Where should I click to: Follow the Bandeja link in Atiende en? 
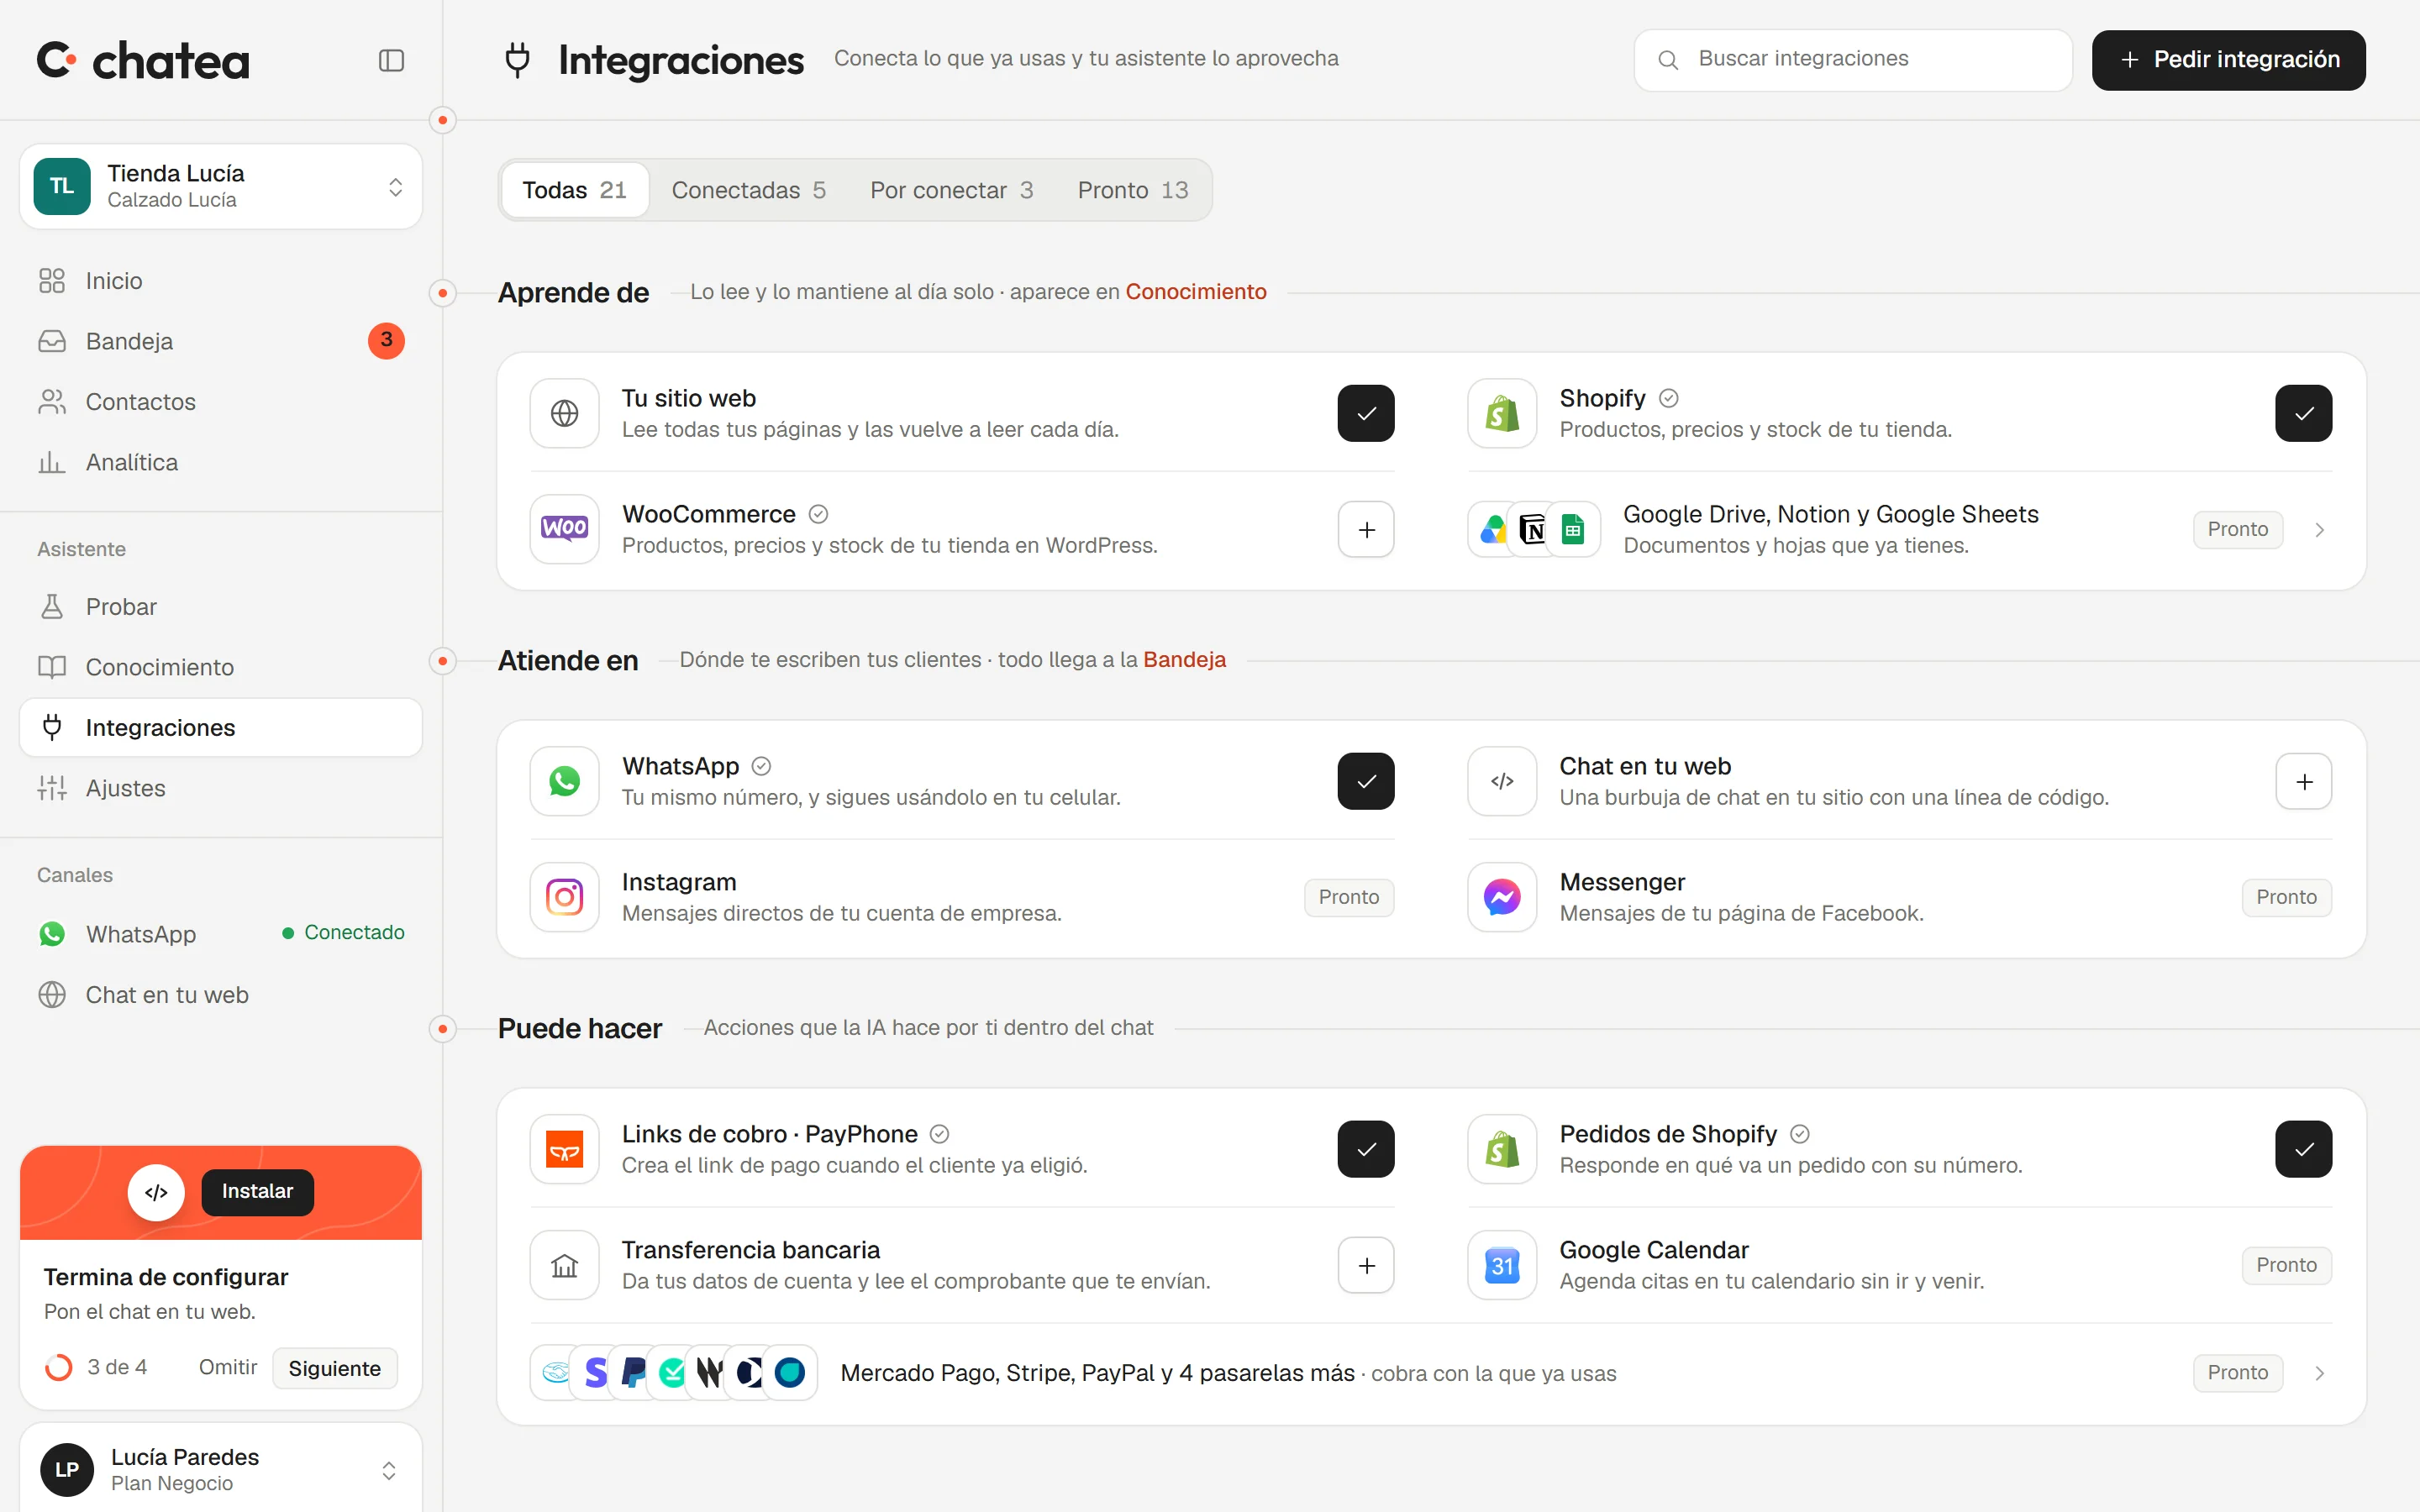1184,660
